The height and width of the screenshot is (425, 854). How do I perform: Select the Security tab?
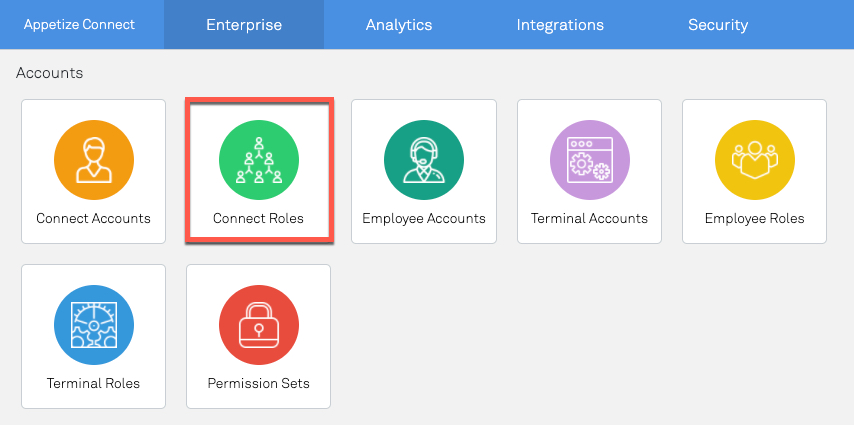718,25
